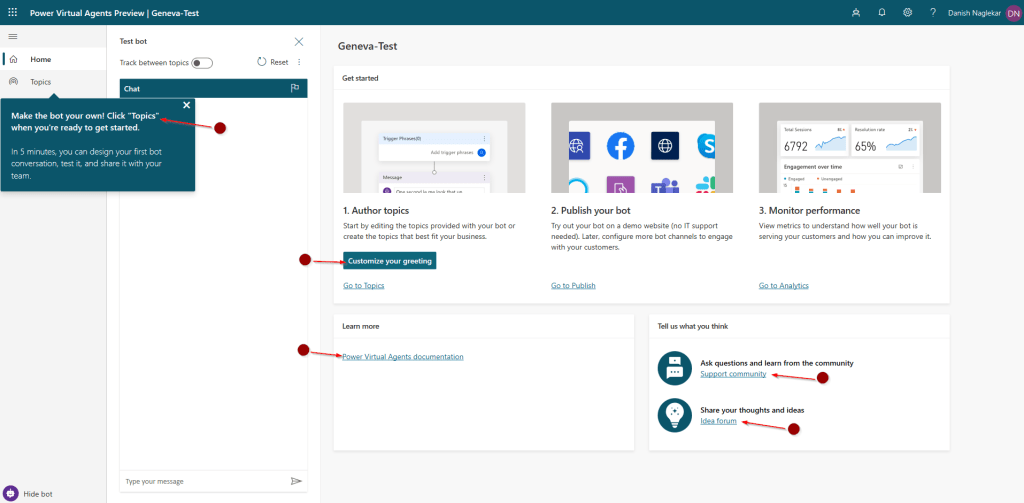This screenshot has width=1024, height=503.
Task: Click the Reset conversation icon
Action: coord(262,62)
